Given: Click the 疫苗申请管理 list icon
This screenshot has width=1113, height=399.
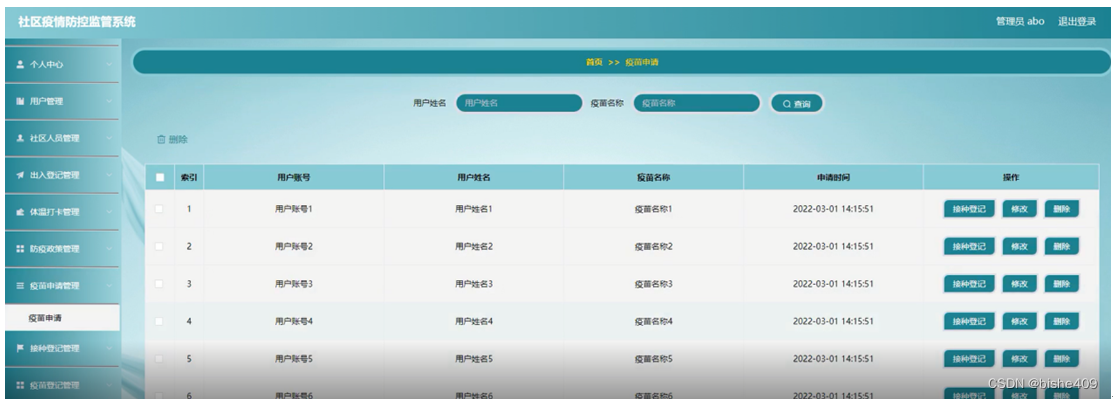Looking at the screenshot, I should 20,286.
